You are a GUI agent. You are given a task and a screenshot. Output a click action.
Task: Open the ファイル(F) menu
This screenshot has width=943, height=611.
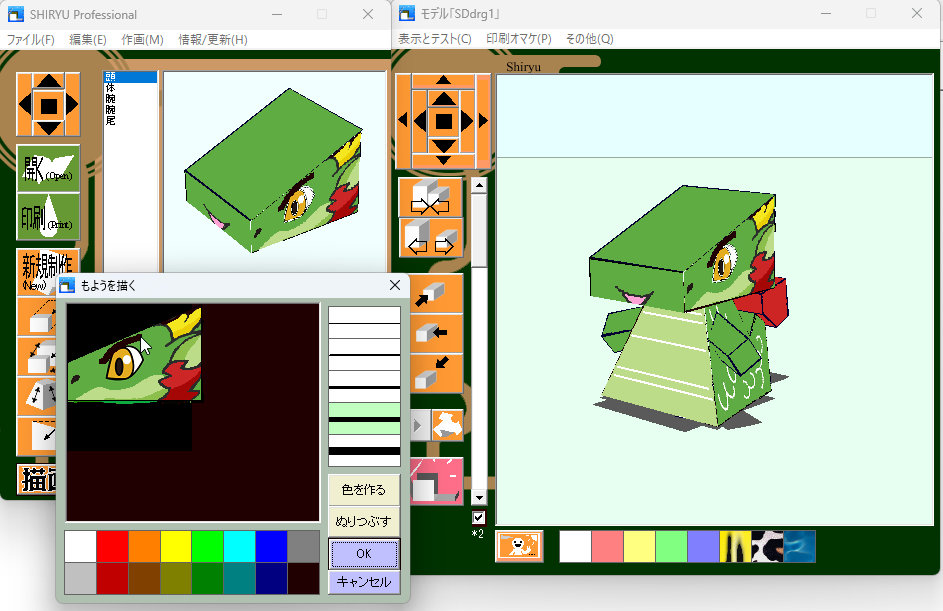coord(31,40)
